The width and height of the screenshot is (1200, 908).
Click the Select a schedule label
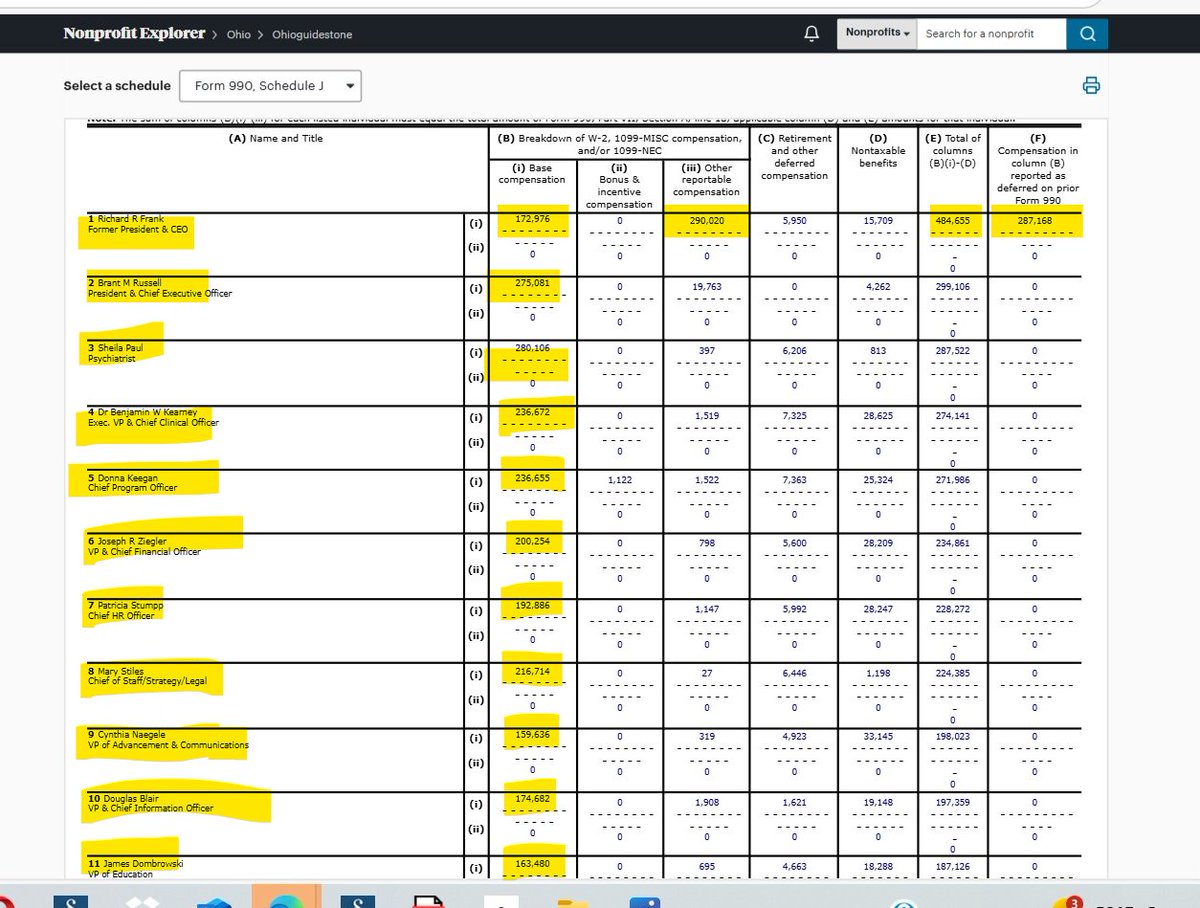[x=117, y=86]
